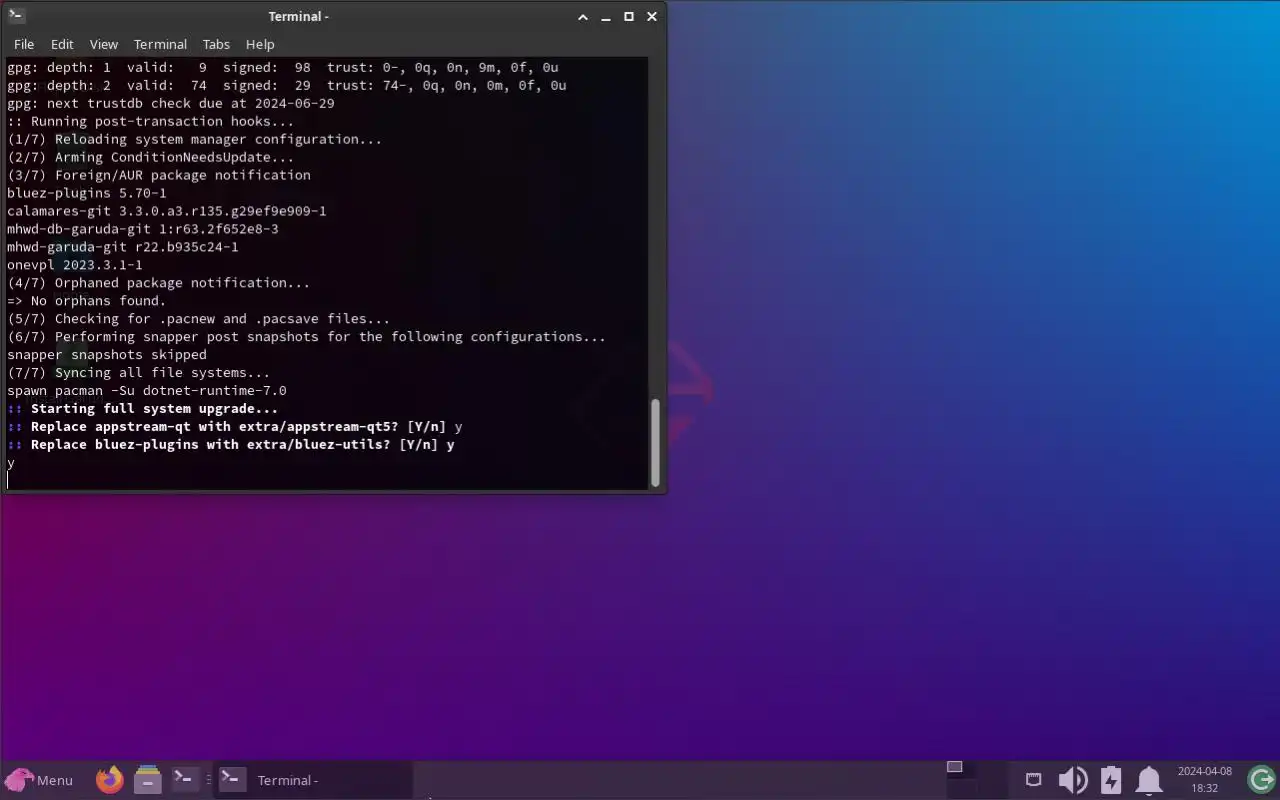Click '(1/7) Reloading system manager configuration...' line
This screenshot has width=1280, height=800.
coord(195,139)
